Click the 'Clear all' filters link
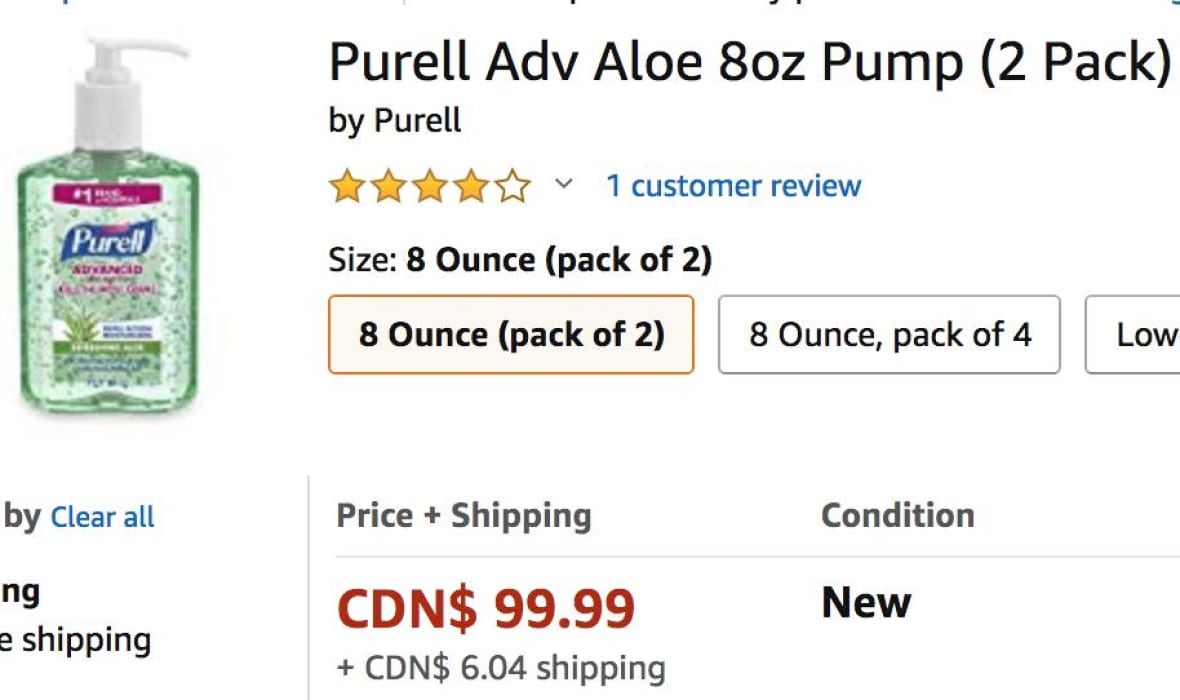Image resolution: width=1180 pixels, height=700 pixels. [x=102, y=517]
